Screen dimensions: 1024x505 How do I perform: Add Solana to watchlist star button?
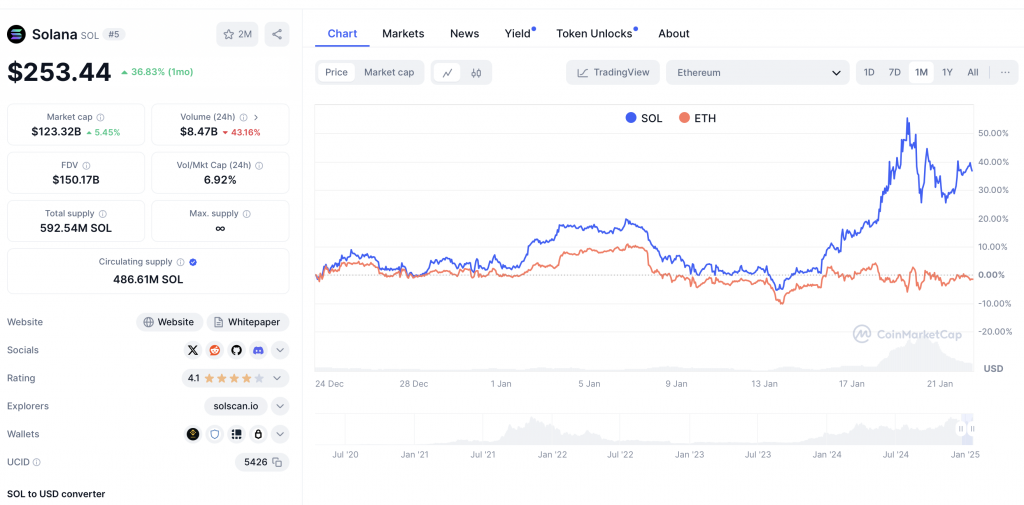point(238,34)
